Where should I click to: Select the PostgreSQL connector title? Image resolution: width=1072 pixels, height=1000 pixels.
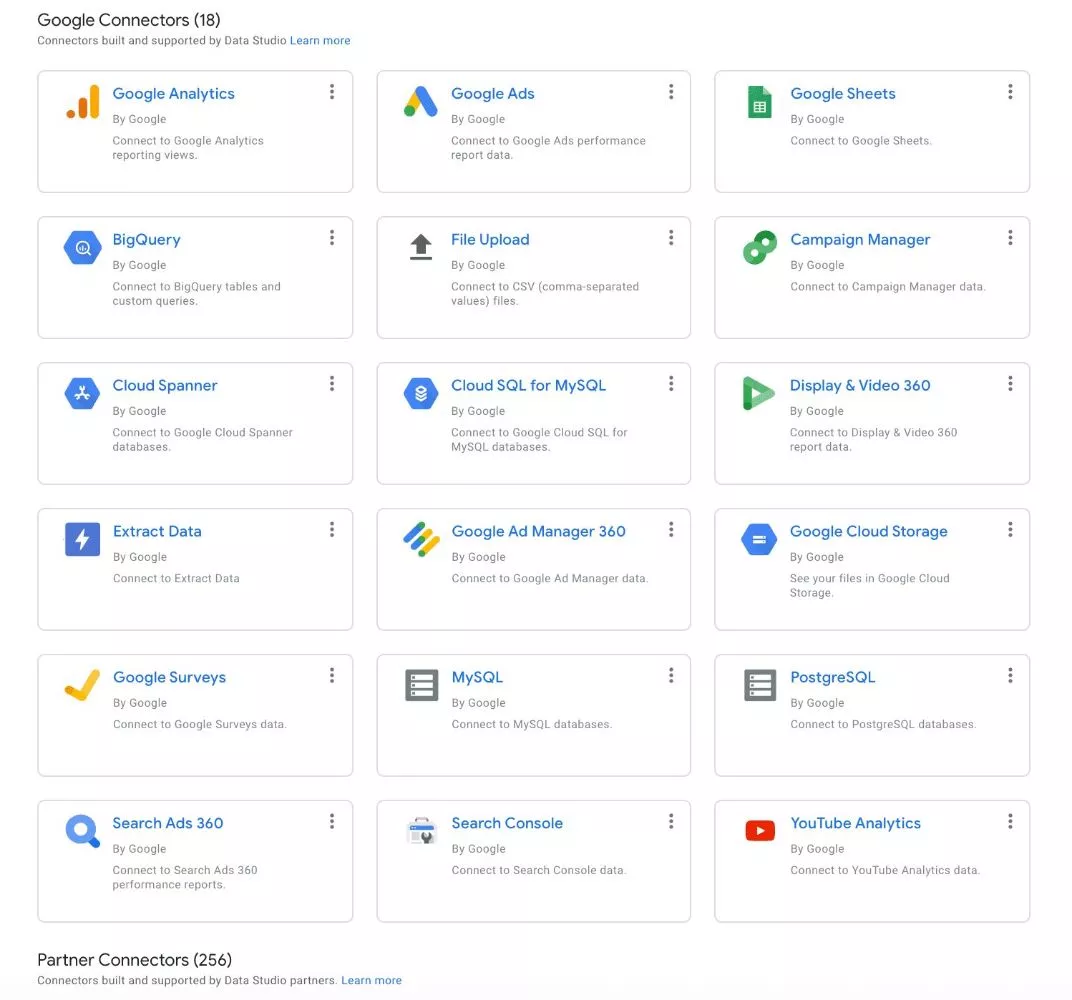point(833,677)
